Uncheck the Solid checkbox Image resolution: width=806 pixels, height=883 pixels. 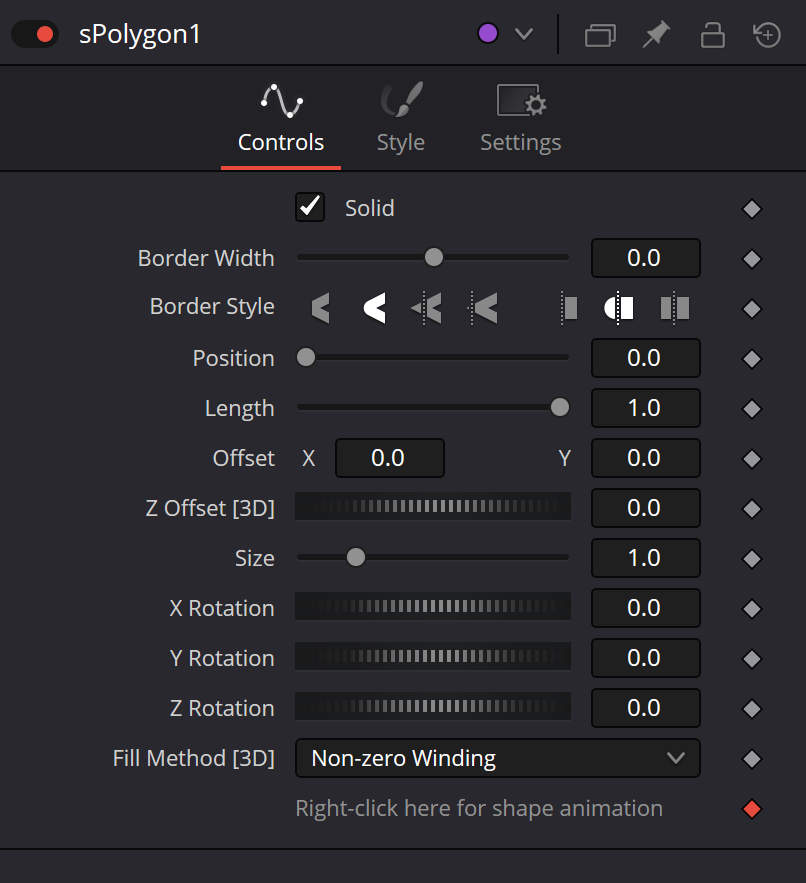tap(310, 207)
